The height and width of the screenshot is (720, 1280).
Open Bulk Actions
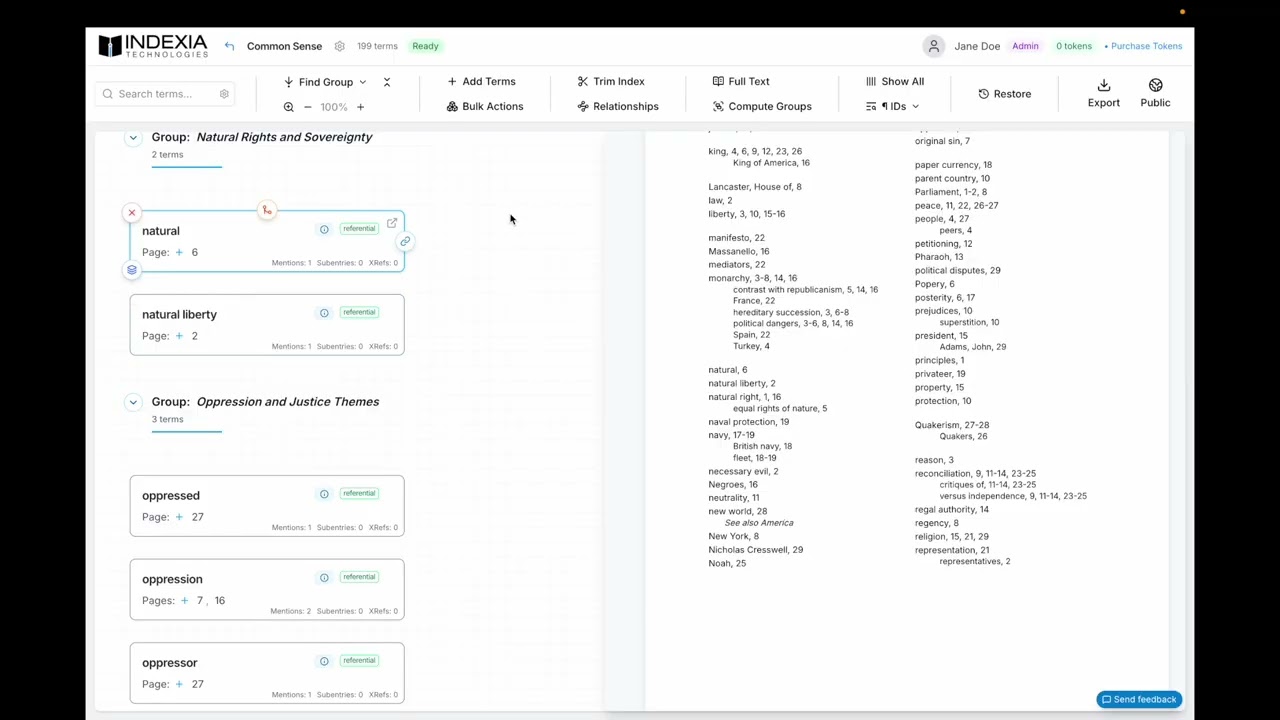[485, 106]
